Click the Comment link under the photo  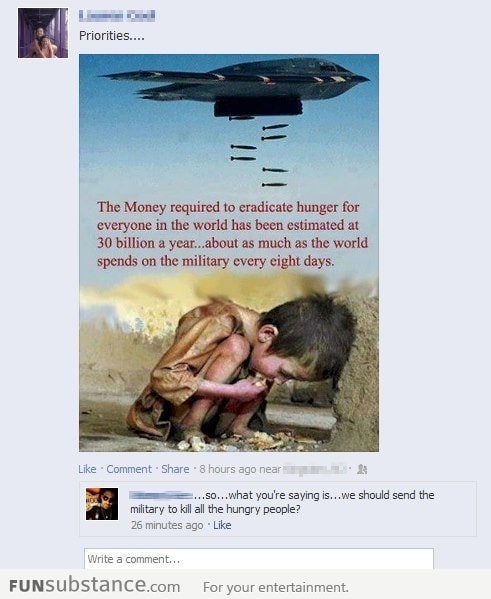129,469
